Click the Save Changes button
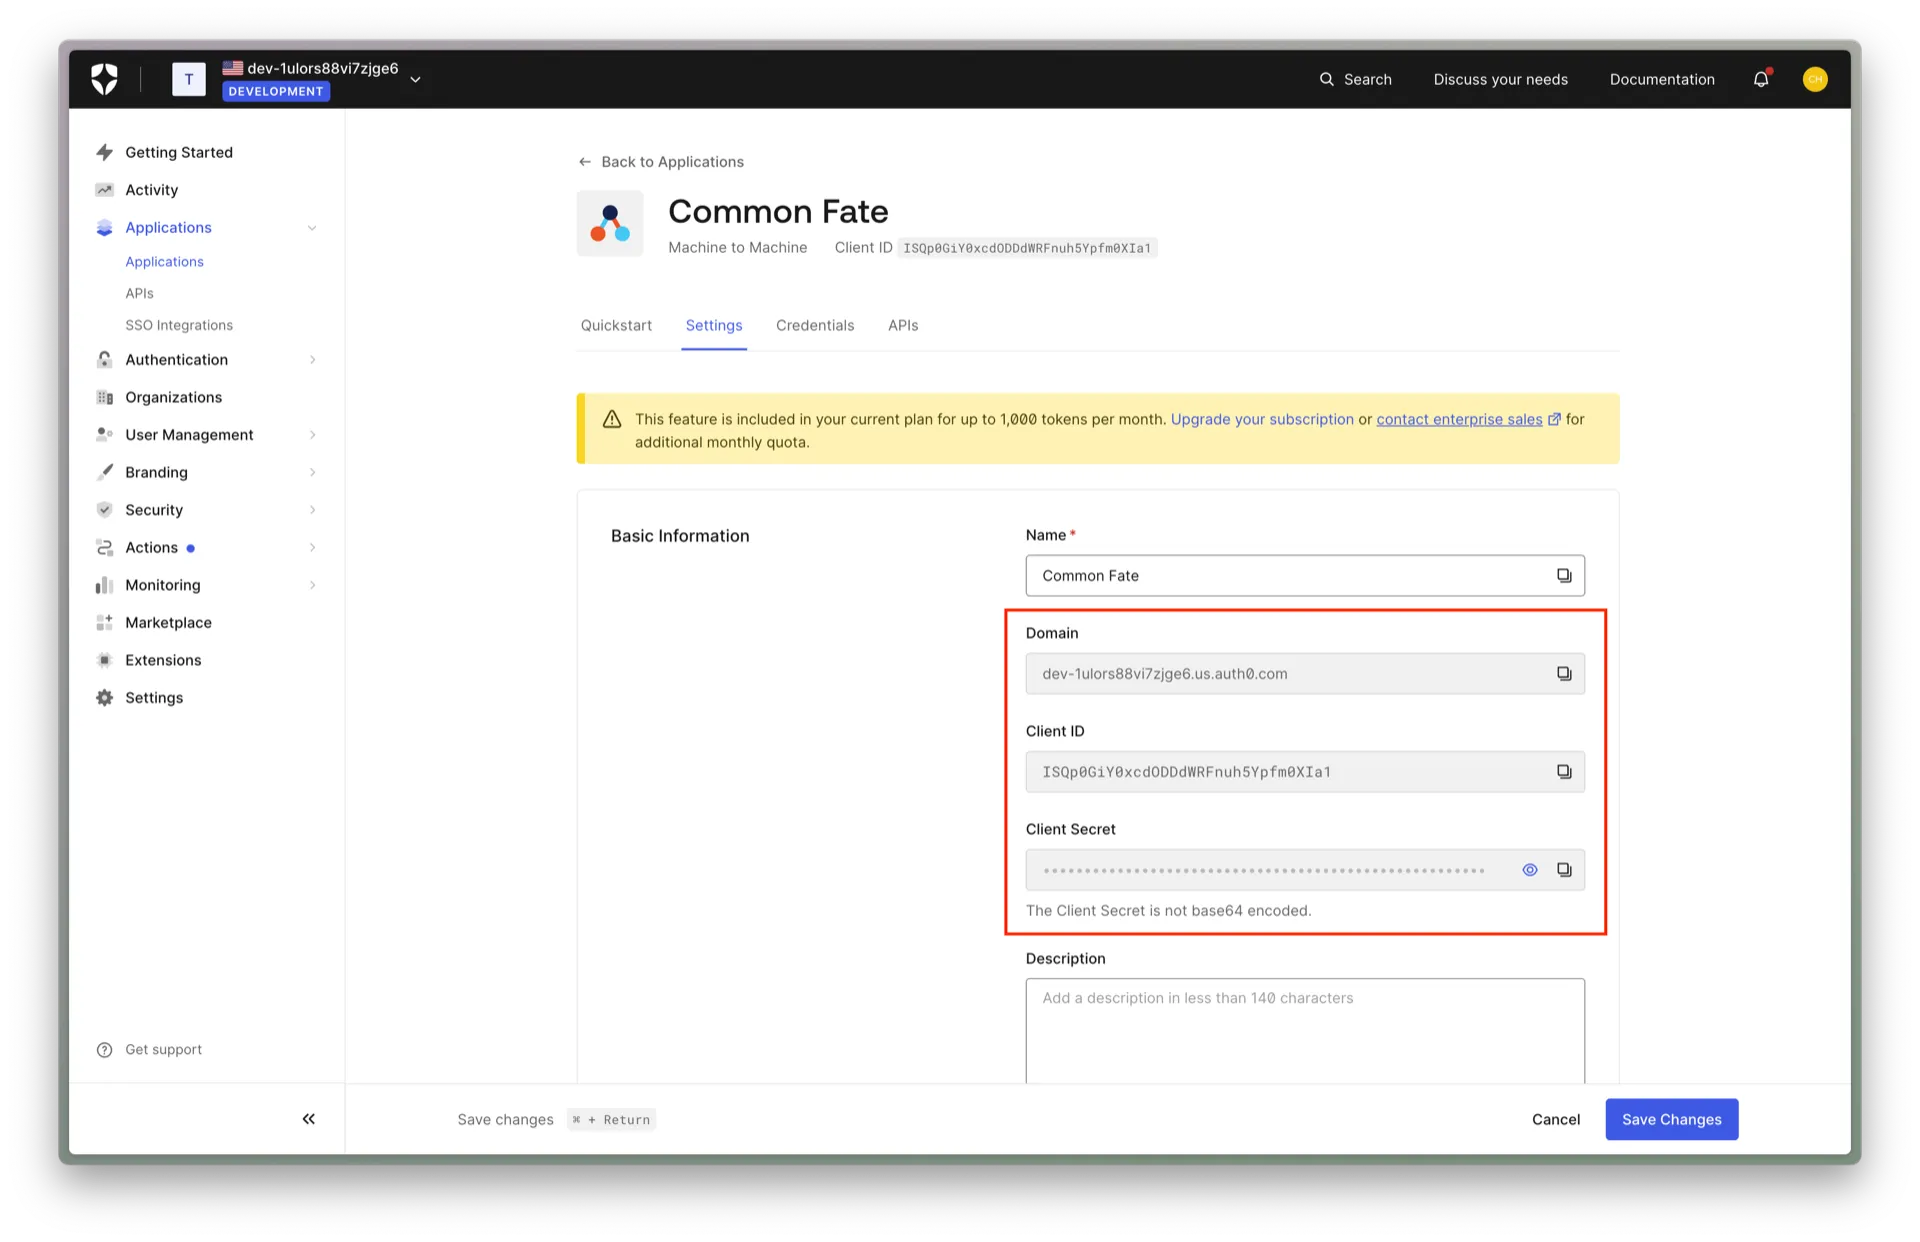The height and width of the screenshot is (1242, 1920). 1671,1119
